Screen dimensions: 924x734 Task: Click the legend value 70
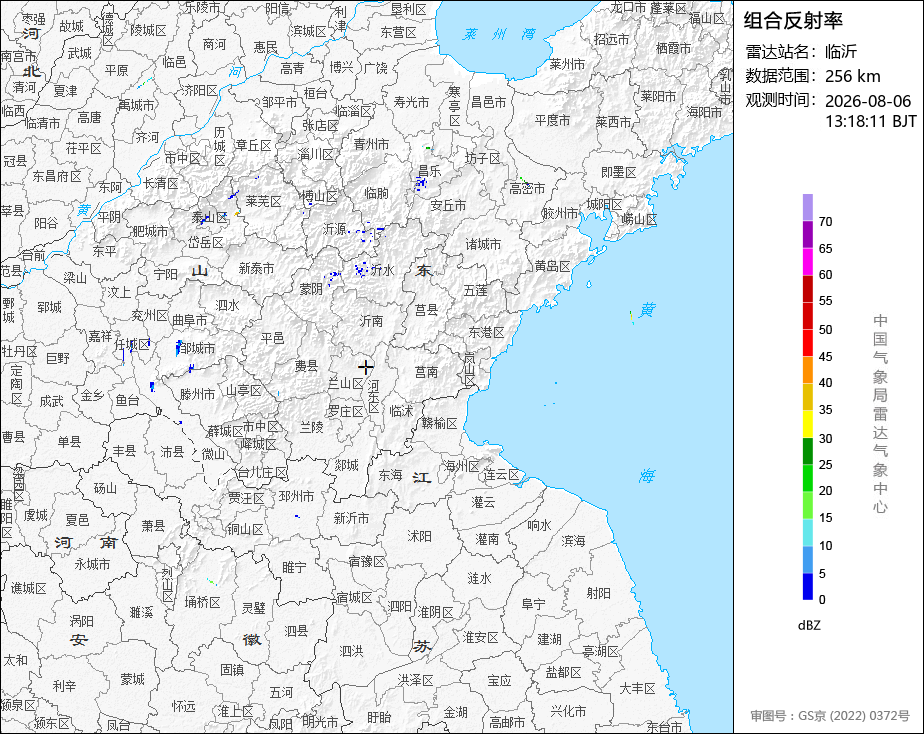point(826,222)
